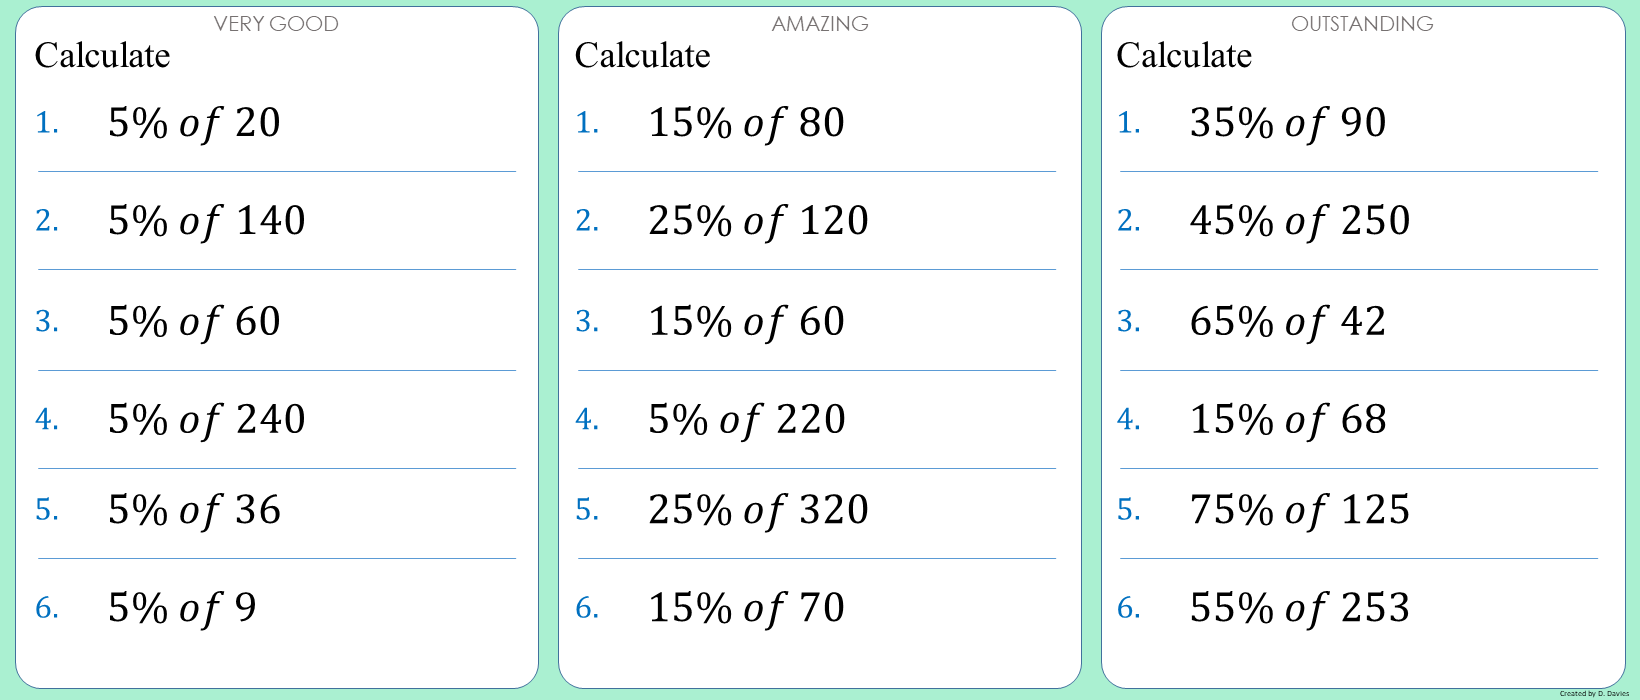Select the question 5% of 20
This screenshot has width=1640, height=700.
(194, 123)
